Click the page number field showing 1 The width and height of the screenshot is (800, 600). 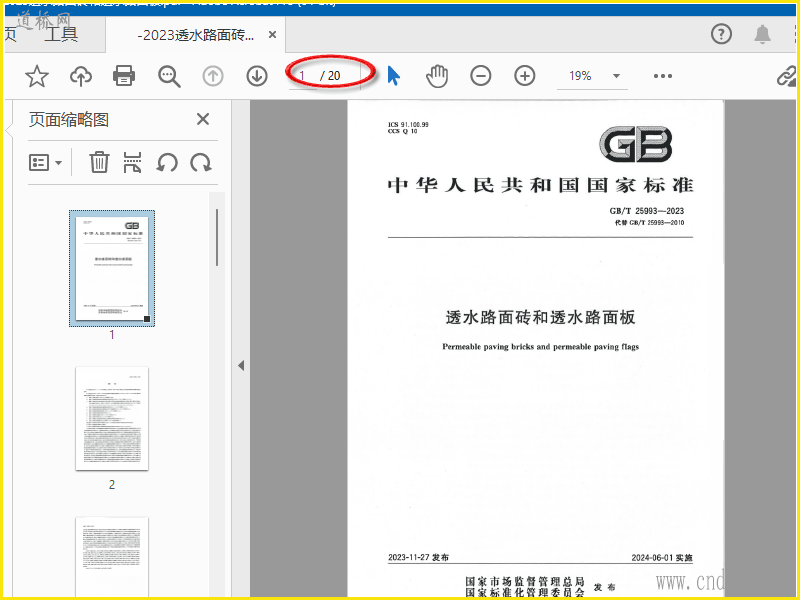coord(303,76)
